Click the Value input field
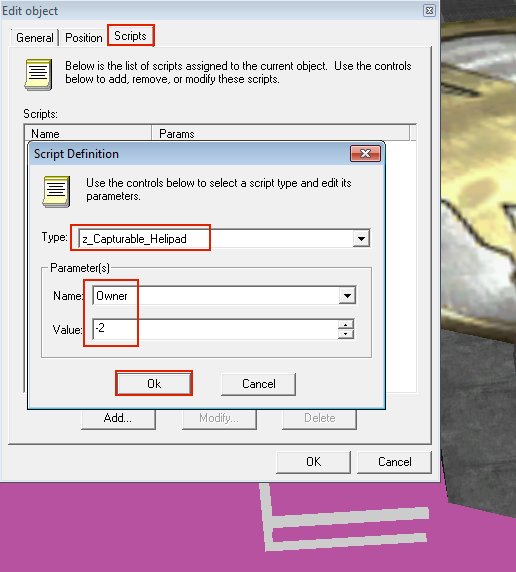Viewport: 516px width, 572px height. pos(215,329)
